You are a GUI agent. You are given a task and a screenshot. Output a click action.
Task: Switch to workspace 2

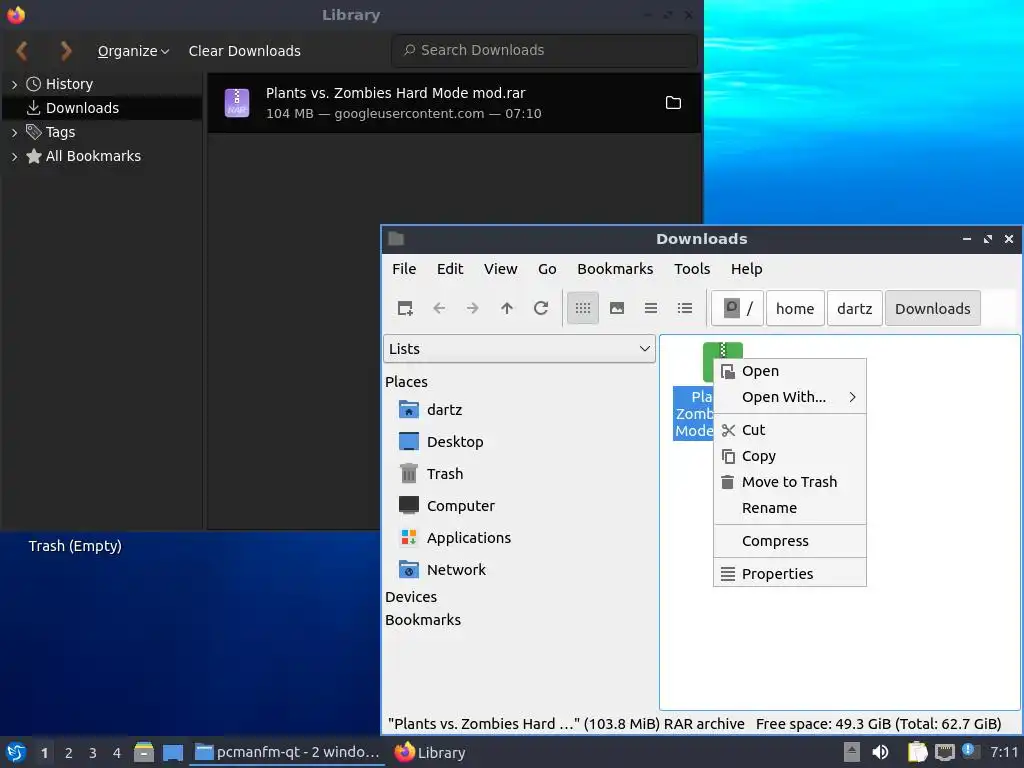tap(69, 753)
